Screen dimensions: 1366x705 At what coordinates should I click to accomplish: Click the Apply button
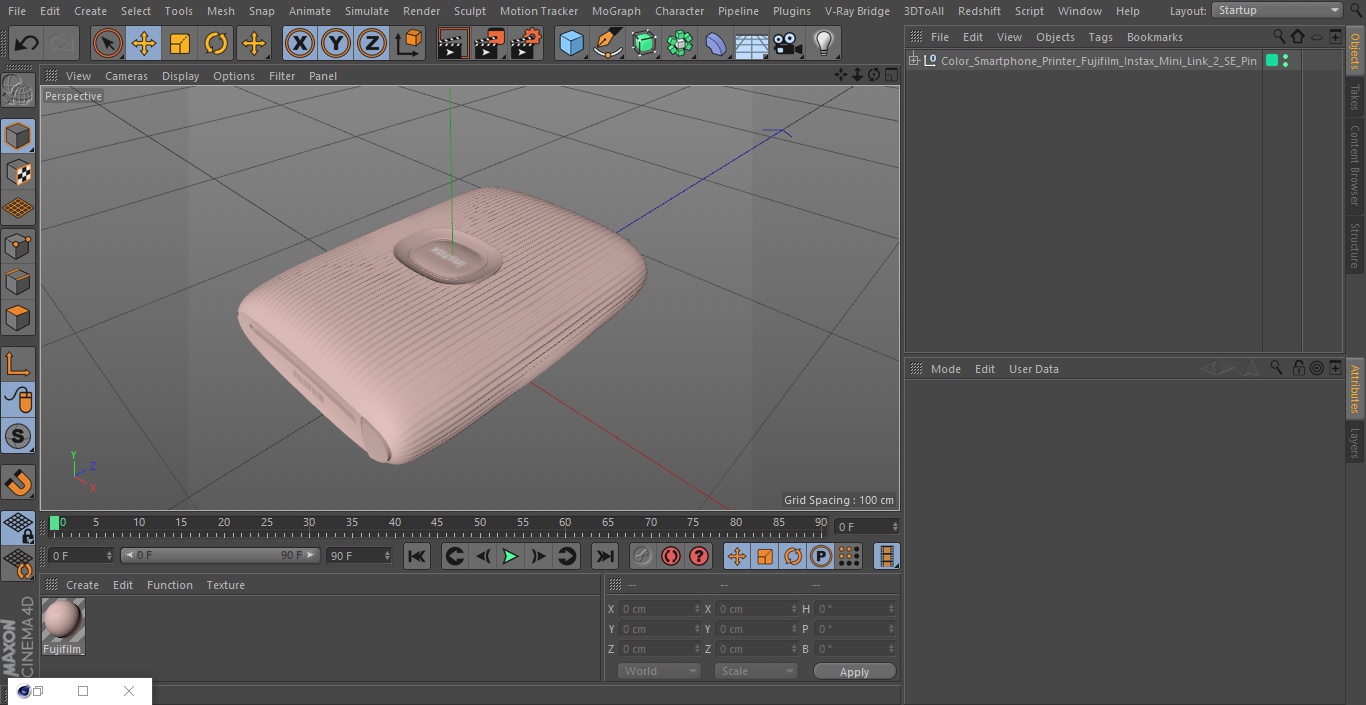(854, 672)
